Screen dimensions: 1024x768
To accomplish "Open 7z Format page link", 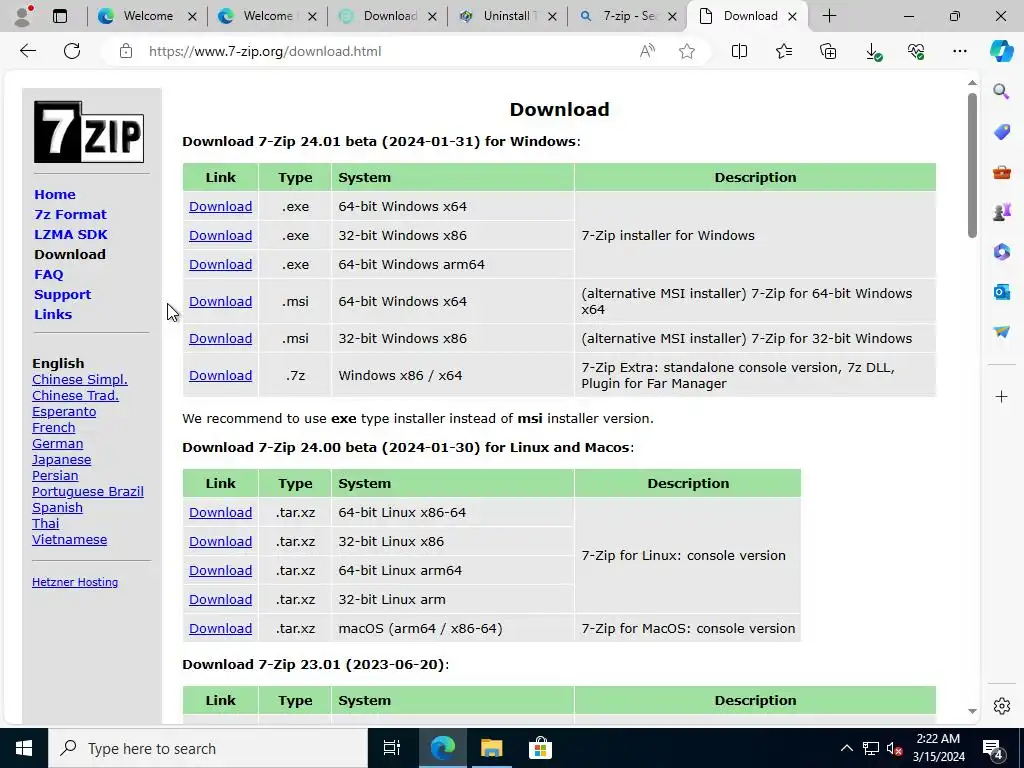I will click(x=71, y=214).
